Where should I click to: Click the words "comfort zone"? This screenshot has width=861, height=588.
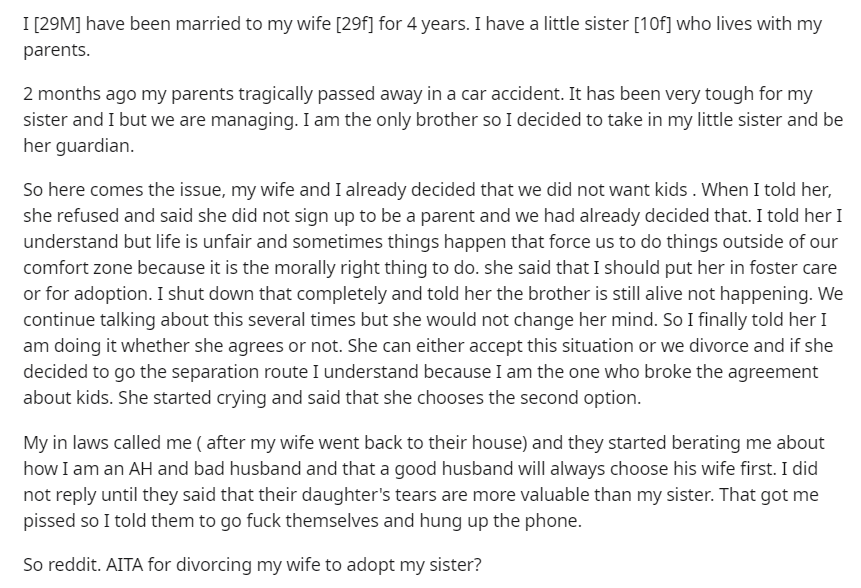[77, 268]
